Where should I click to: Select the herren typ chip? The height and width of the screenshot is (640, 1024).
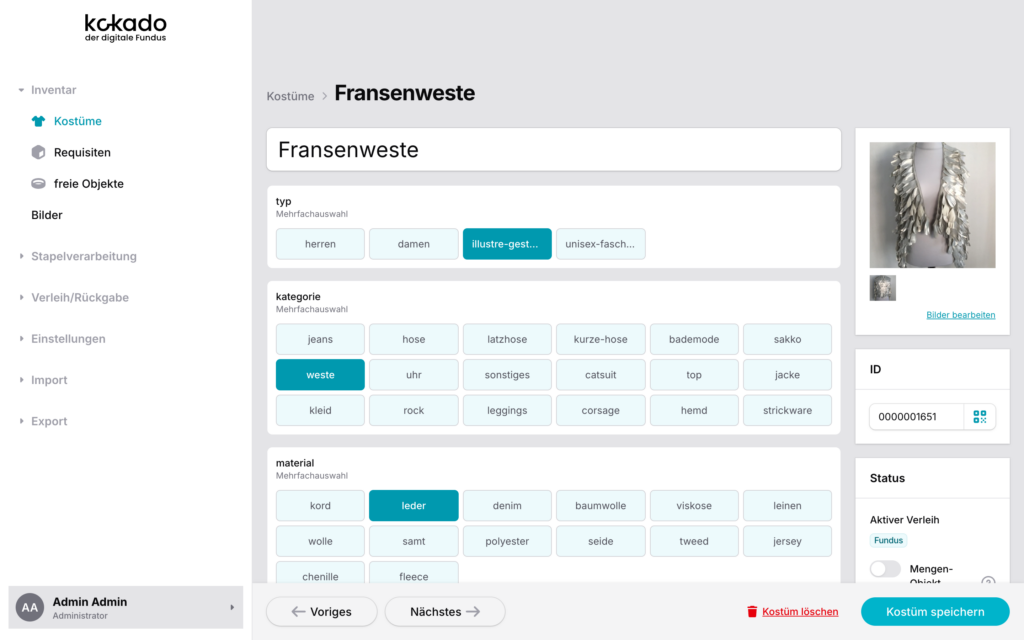click(x=320, y=244)
